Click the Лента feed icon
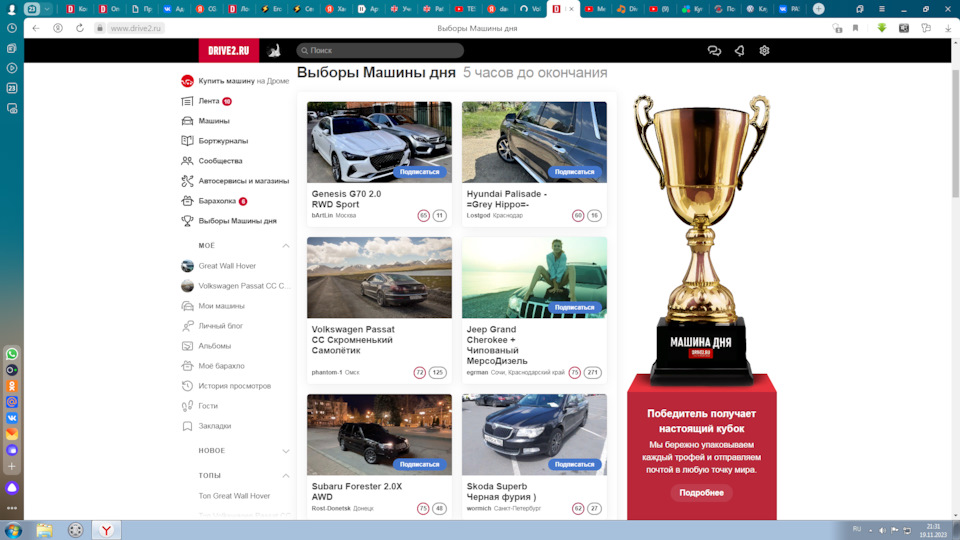Viewport: 960px width, 540px height. (187, 101)
